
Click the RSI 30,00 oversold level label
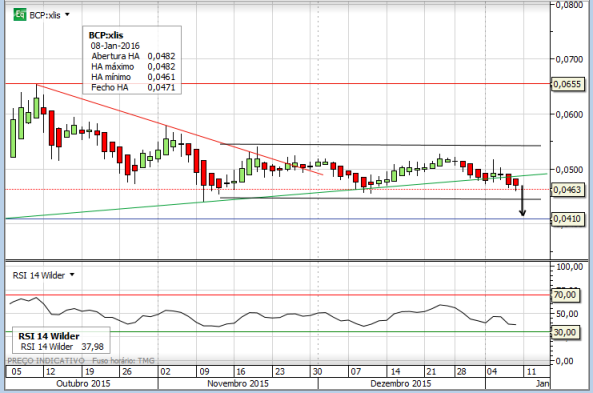[x=565, y=332]
